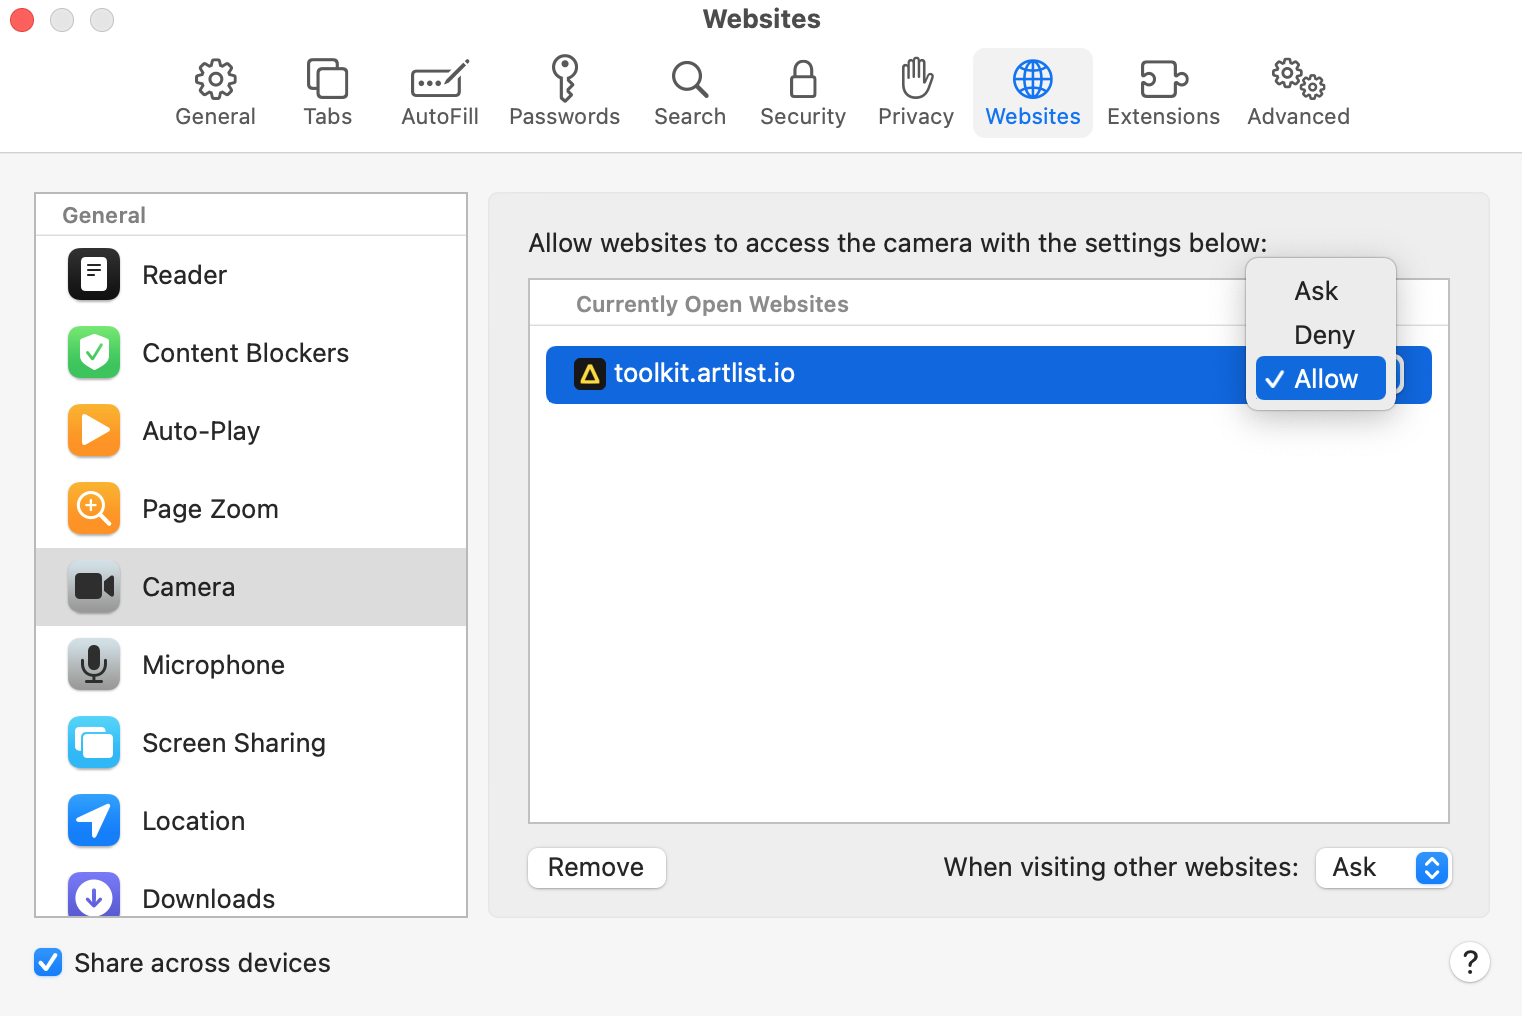The width and height of the screenshot is (1522, 1016).
Task: Click the Remove button
Action: click(x=596, y=867)
